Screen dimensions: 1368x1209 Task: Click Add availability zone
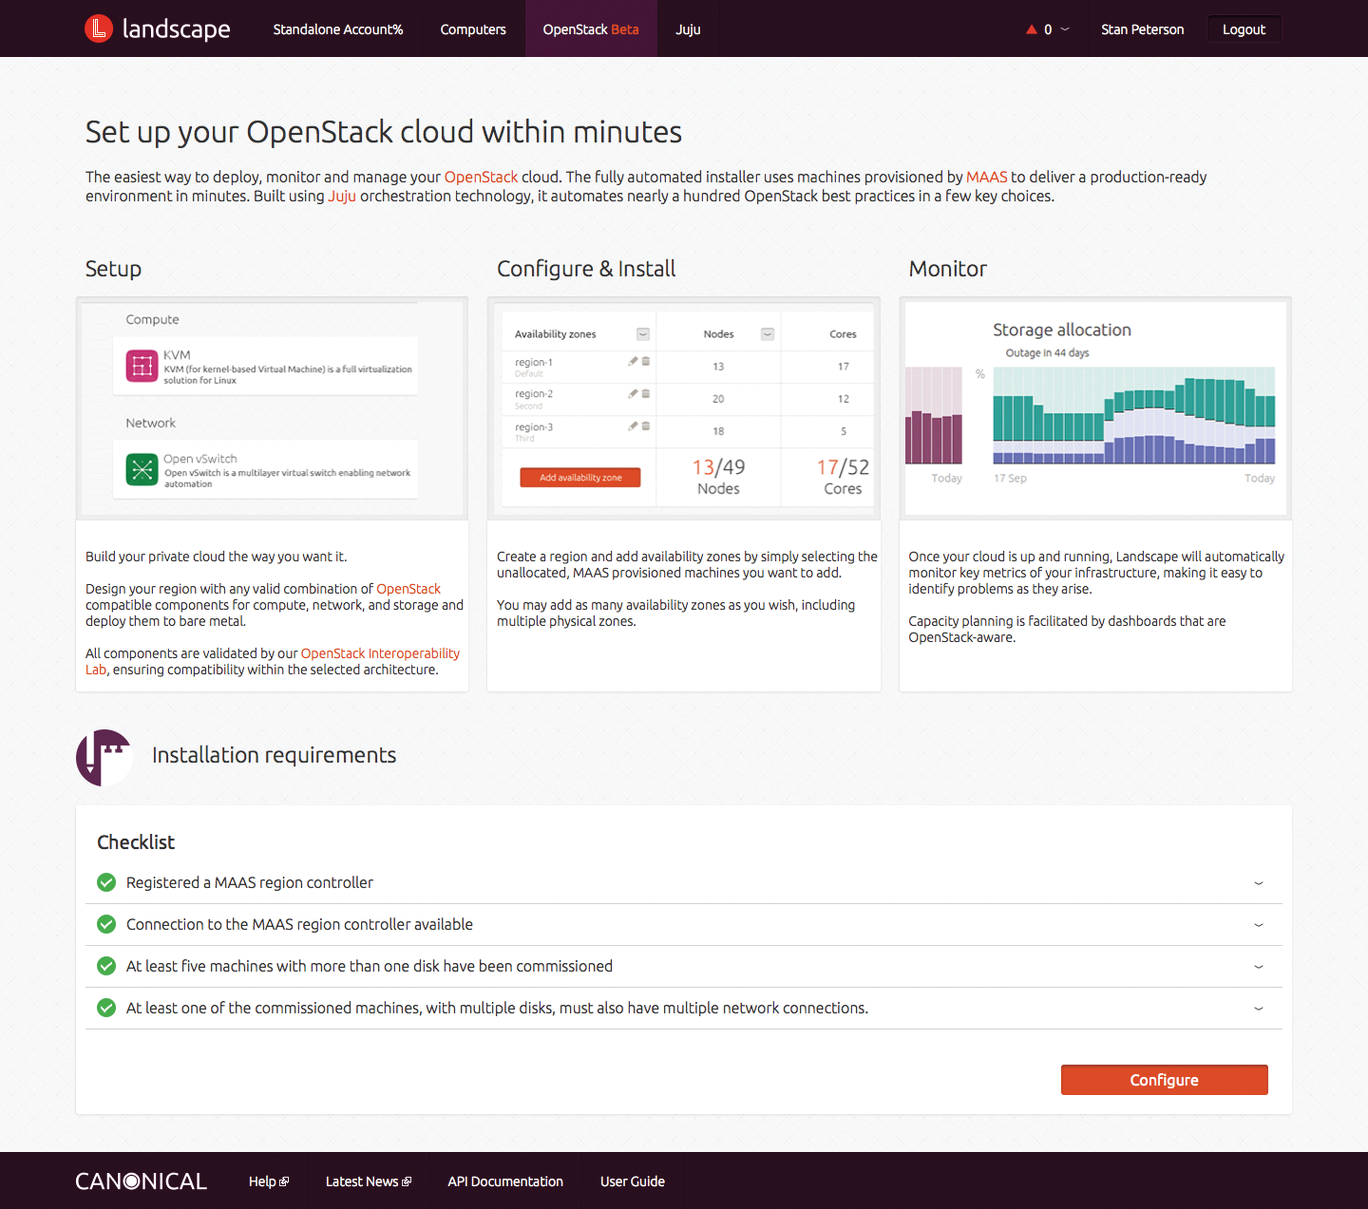(x=580, y=477)
